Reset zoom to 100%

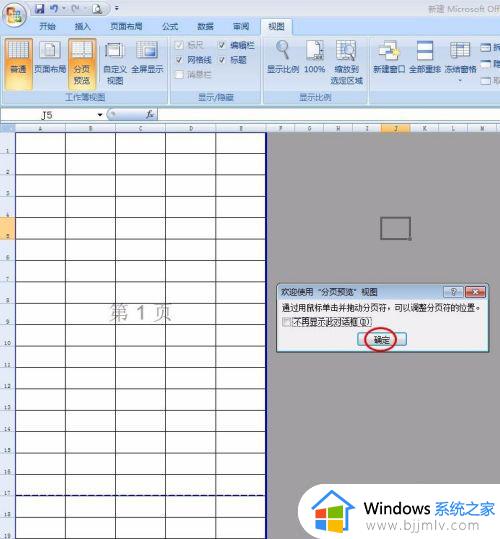click(314, 57)
